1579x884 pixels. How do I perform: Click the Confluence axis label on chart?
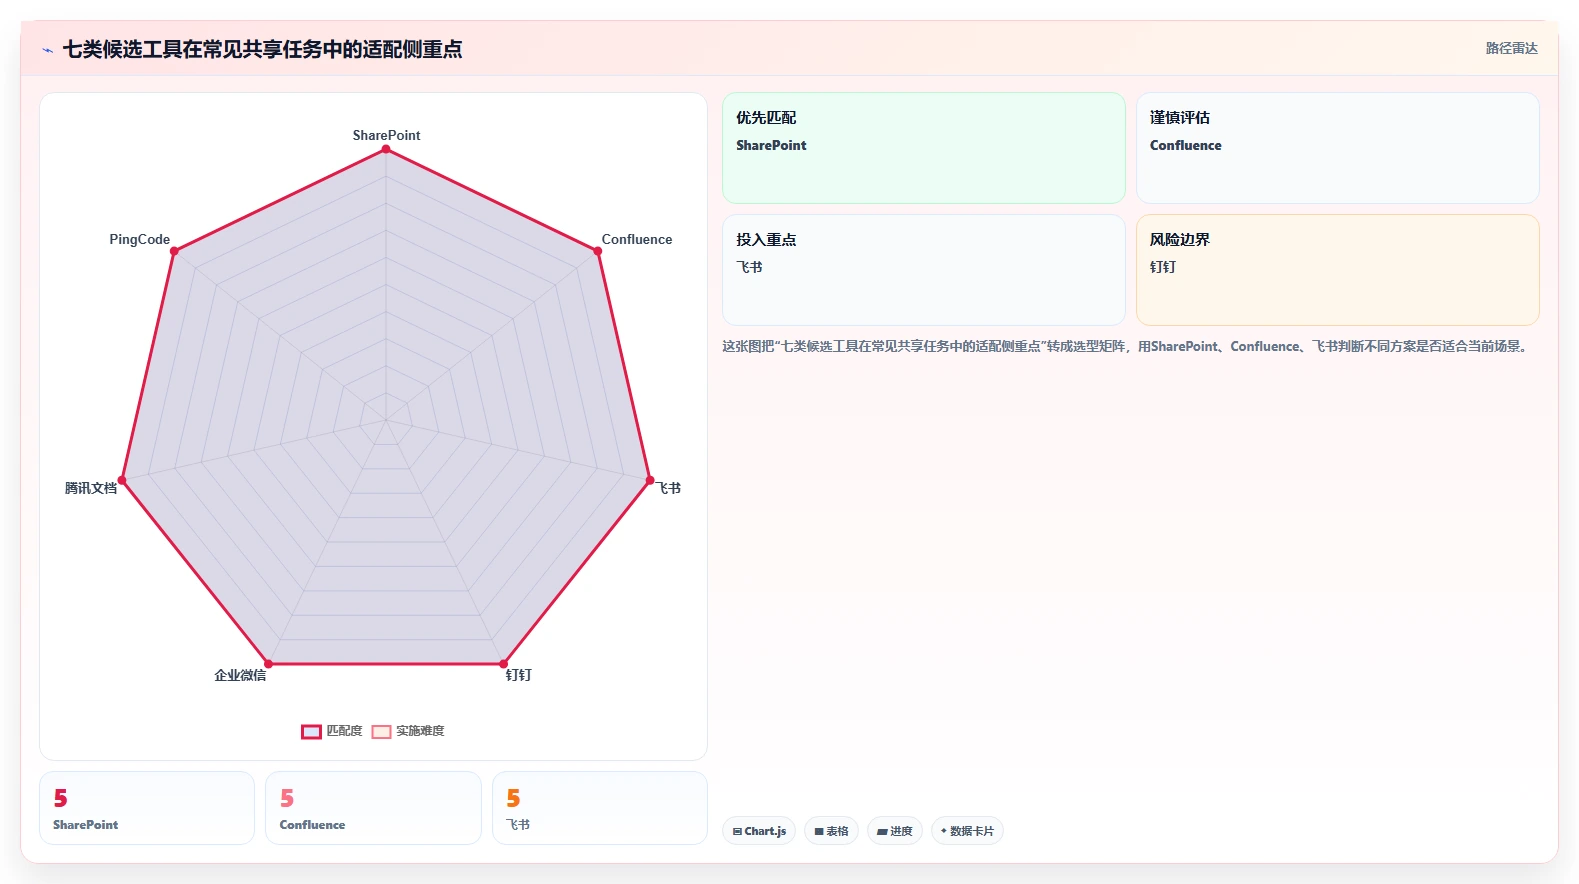coord(637,239)
